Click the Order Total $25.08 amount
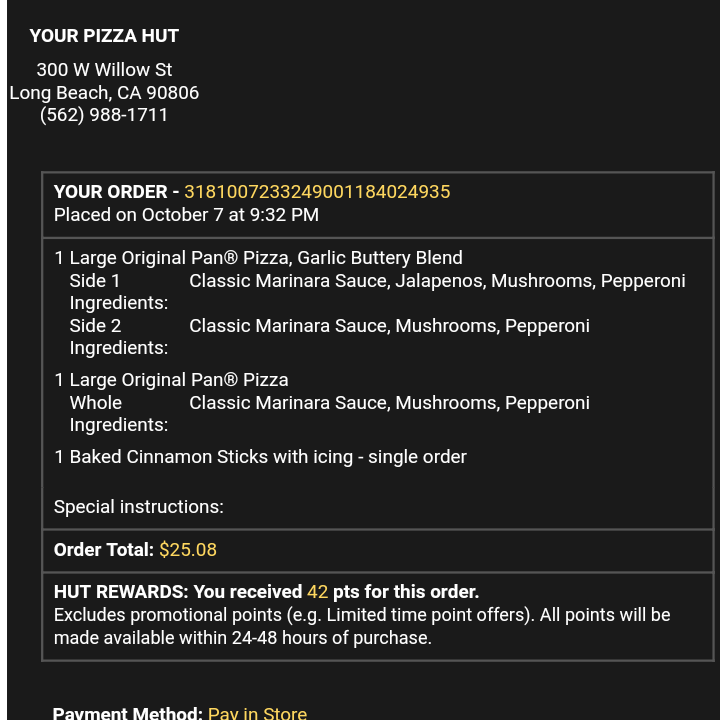The width and height of the screenshot is (720, 720). (x=188, y=550)
